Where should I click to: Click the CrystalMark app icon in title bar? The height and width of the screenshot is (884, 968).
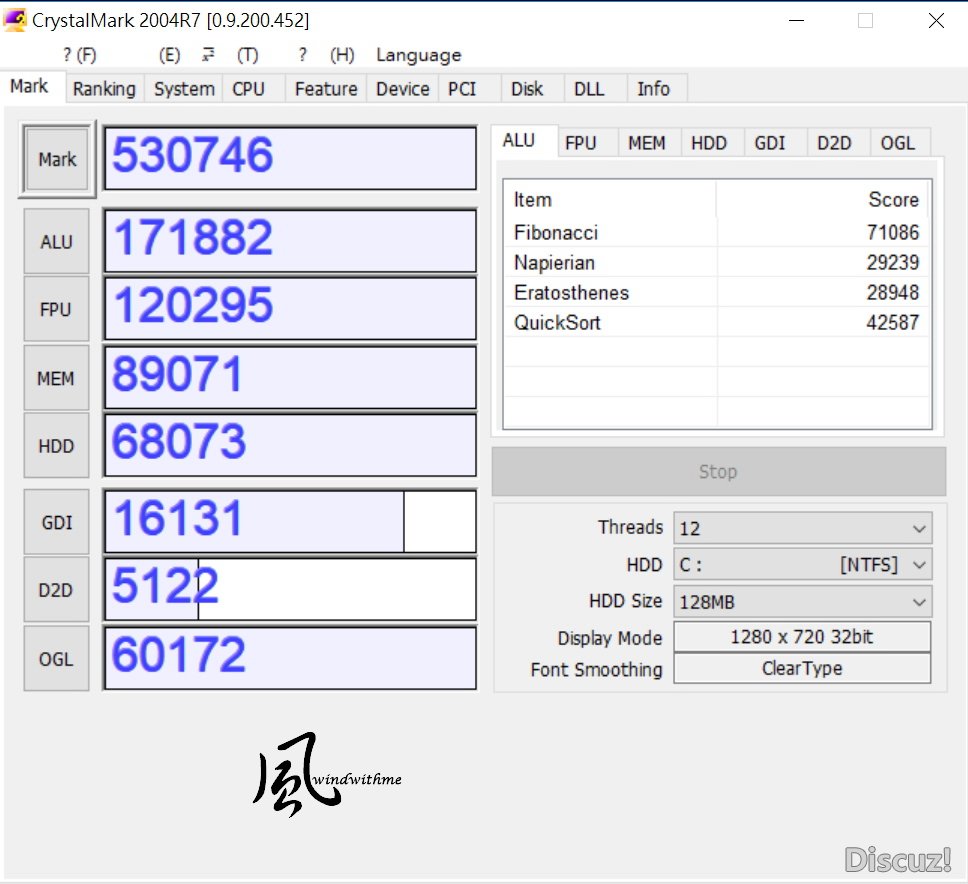(x=14, y=19)
